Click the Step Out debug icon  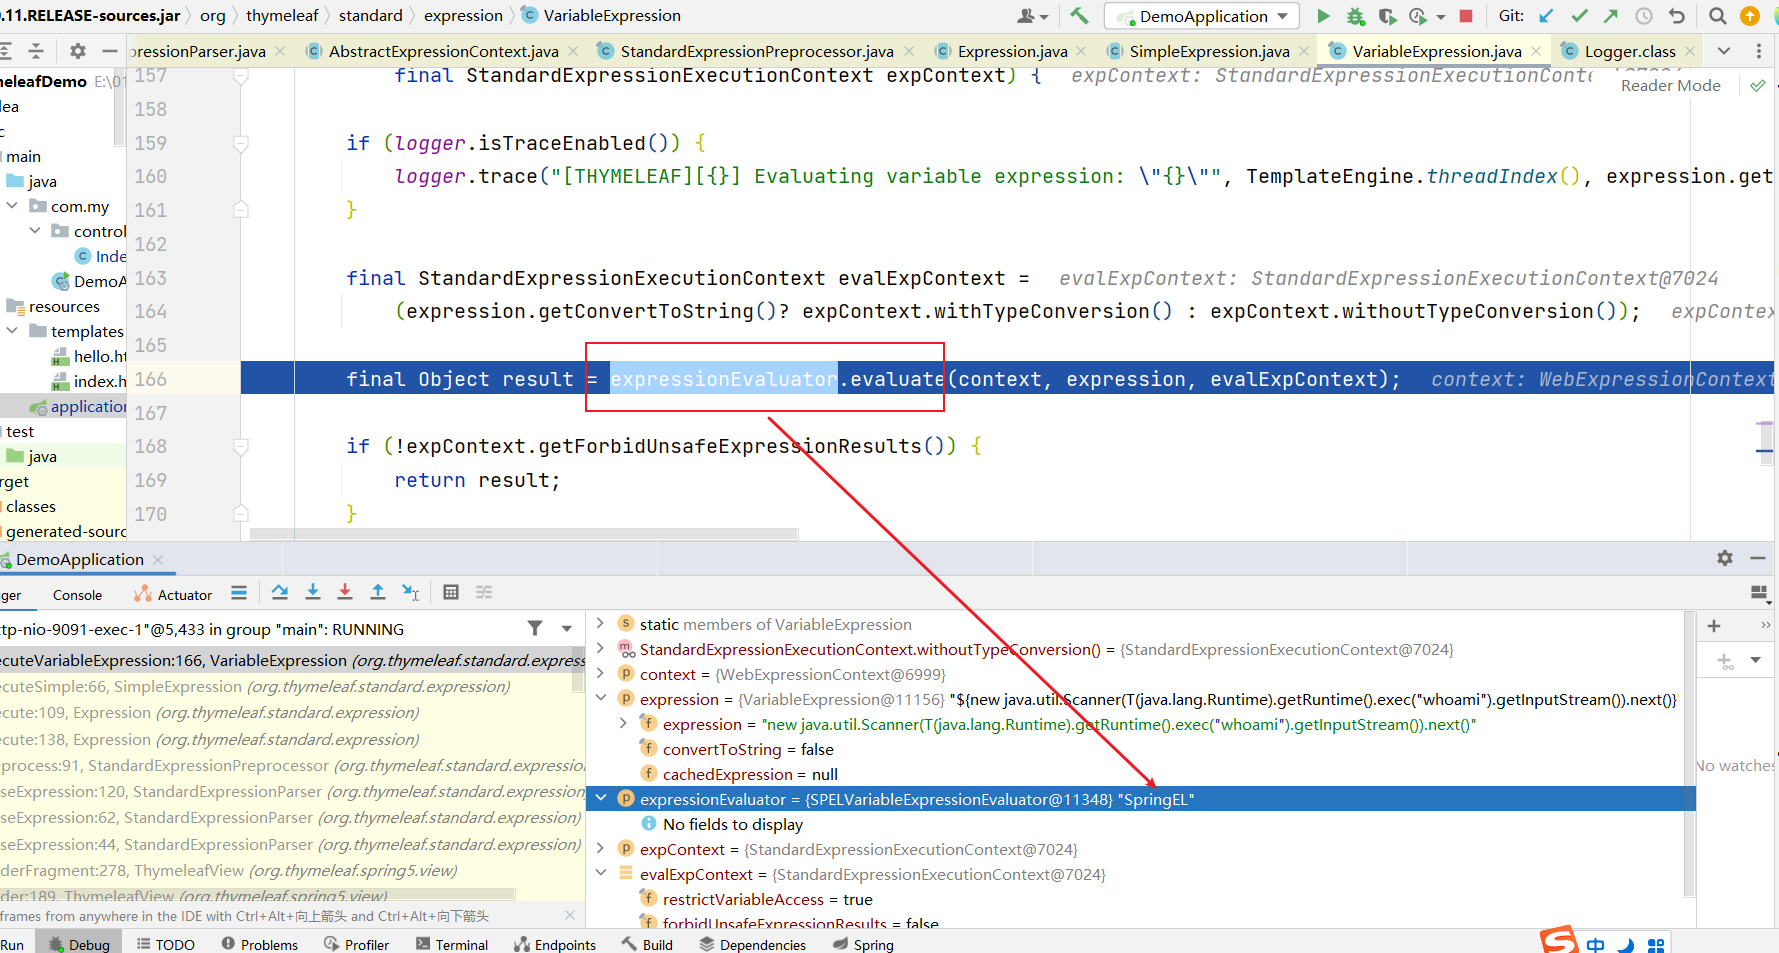(378, 593)
